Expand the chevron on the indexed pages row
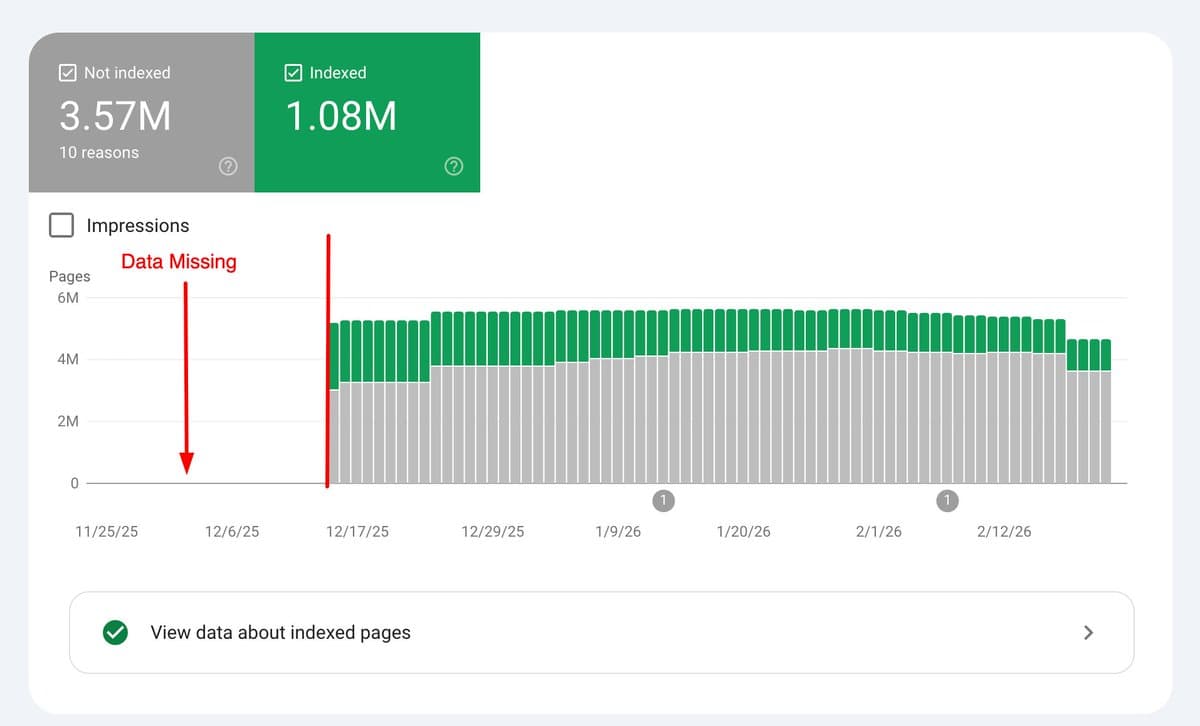Viewport: 1200px width, 726px height. pyautogui.click(x=1089, y=632)
